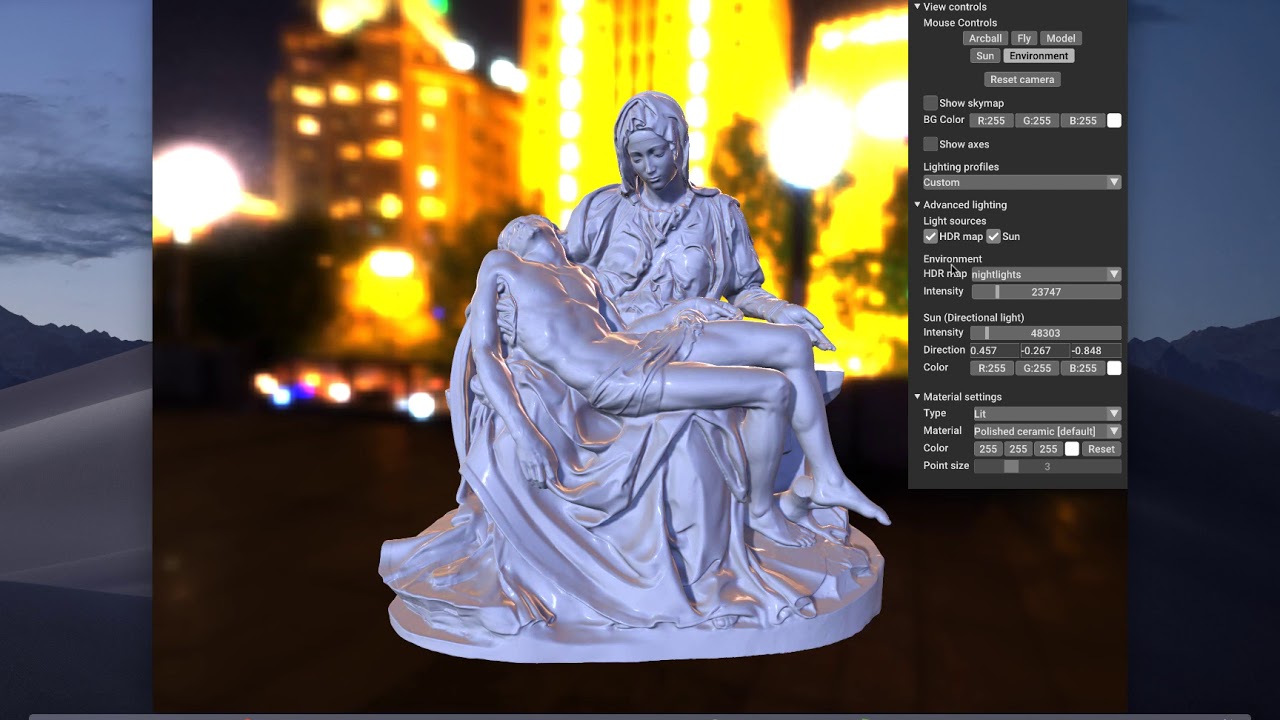
Task: Edit the Sun Color R:255 field
Action: tap(991, 368)
